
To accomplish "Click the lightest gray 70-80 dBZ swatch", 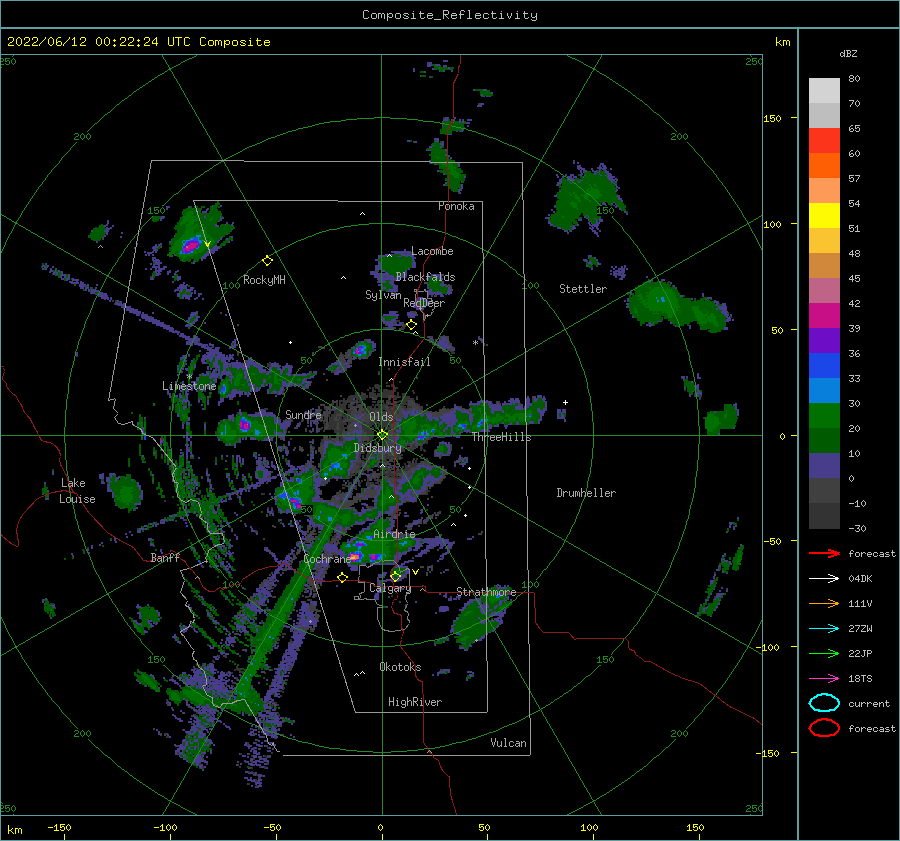I will coord(824,91).
